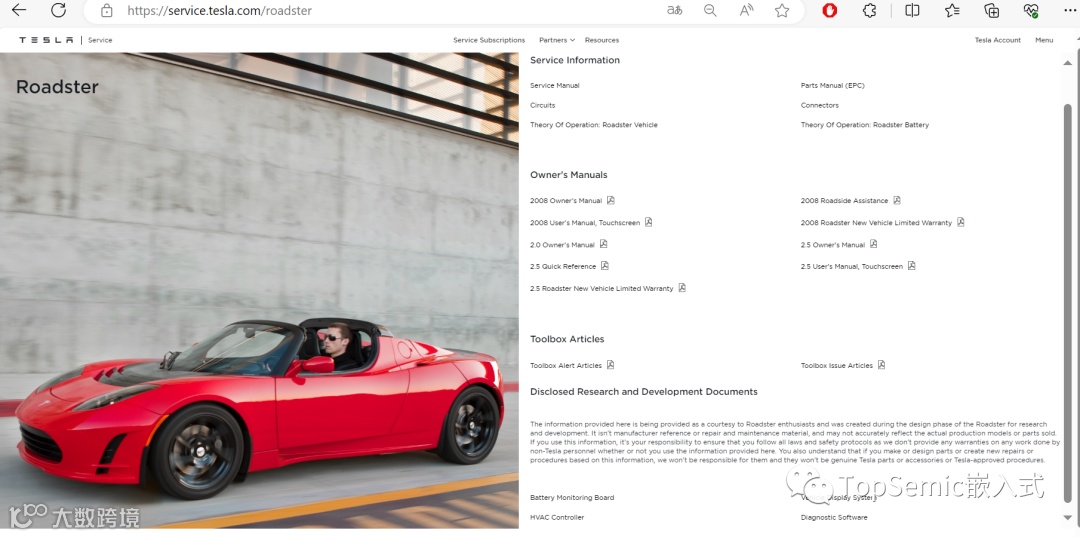
Task: Click the page scrollbar down arrow
Action: click(x=1068, y=518)
